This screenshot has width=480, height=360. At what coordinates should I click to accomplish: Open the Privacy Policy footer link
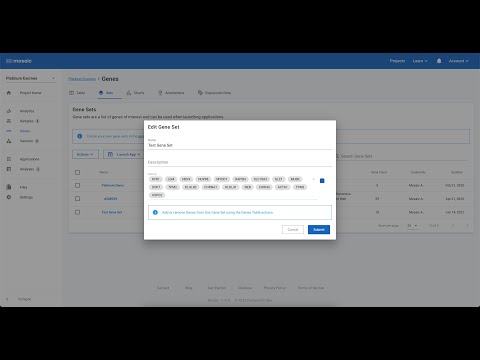pyautogui.click(x=275, y=288)
